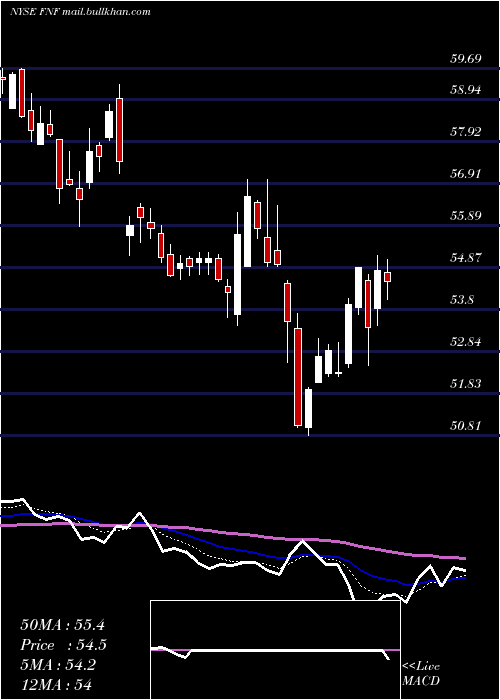Screen dimensions: 500x700
Task: Click the 5MA : 54.2 readout
Action: click(58, 664)
